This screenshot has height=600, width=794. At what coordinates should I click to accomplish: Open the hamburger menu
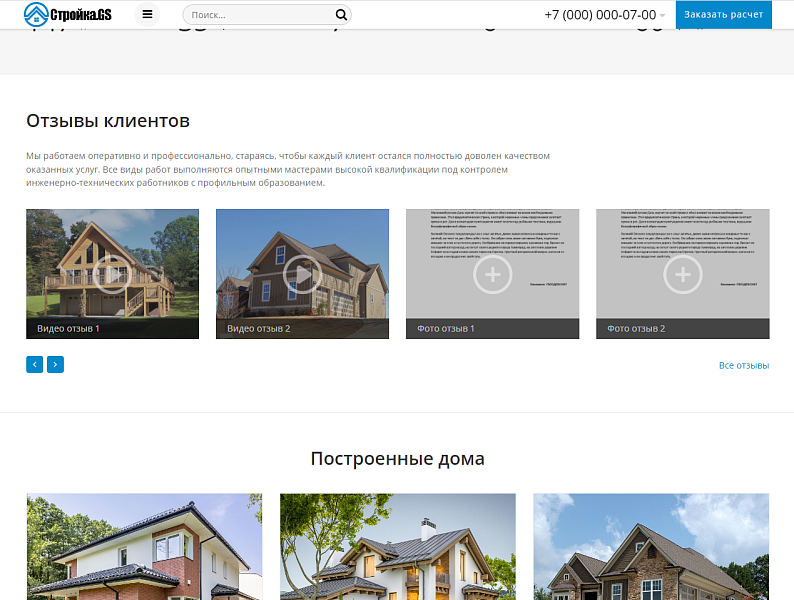[147, 15]
